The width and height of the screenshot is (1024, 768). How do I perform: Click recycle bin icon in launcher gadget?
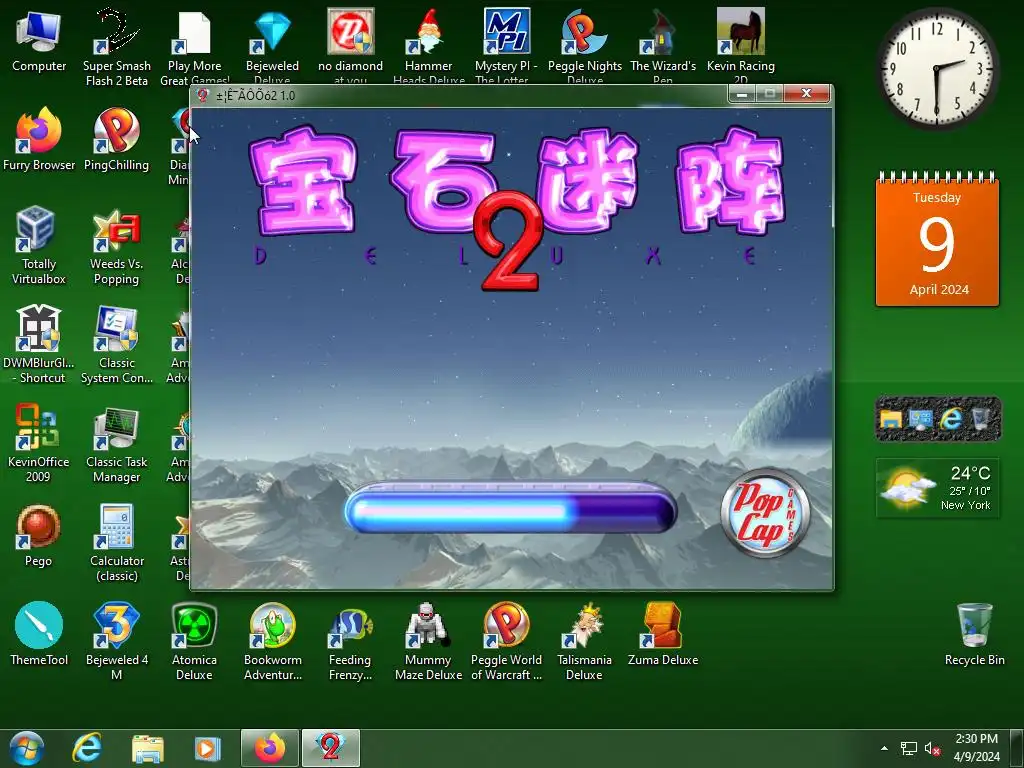point(981,418)
